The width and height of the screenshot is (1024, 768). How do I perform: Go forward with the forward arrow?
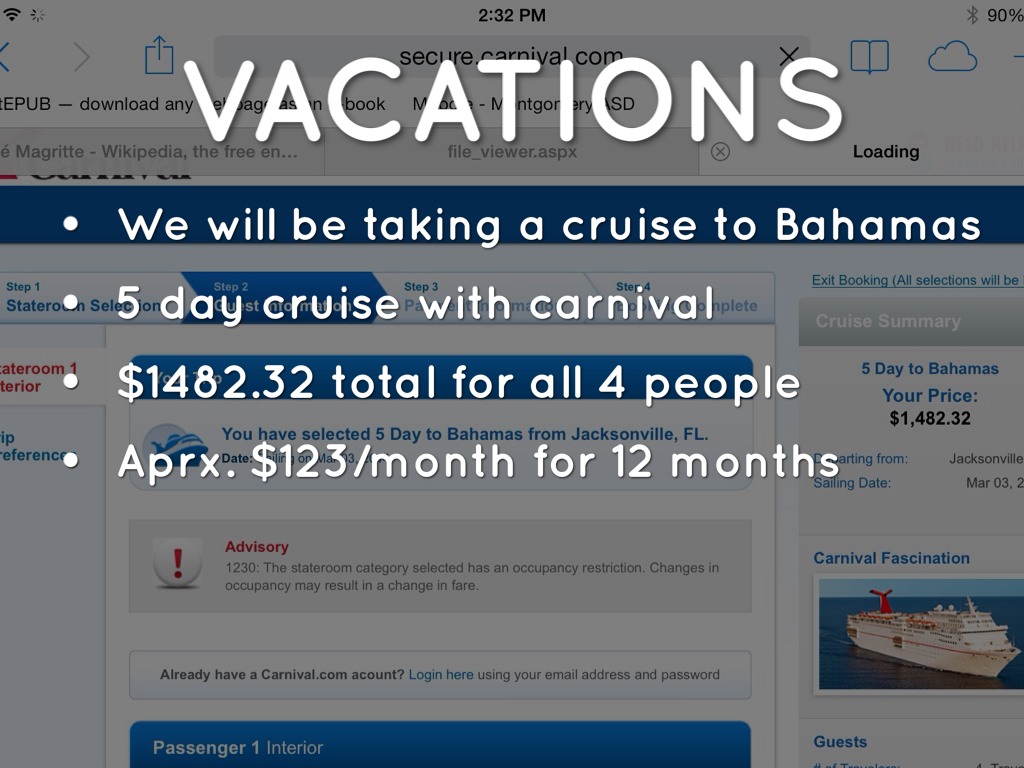pos(81,57)
